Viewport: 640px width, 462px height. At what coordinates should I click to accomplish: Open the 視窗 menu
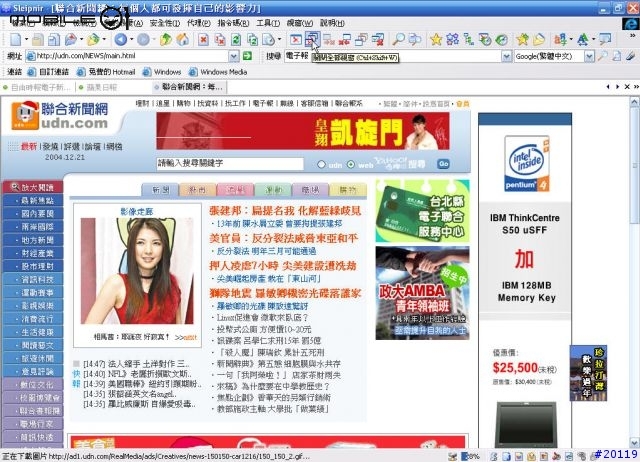coord(300,23)
